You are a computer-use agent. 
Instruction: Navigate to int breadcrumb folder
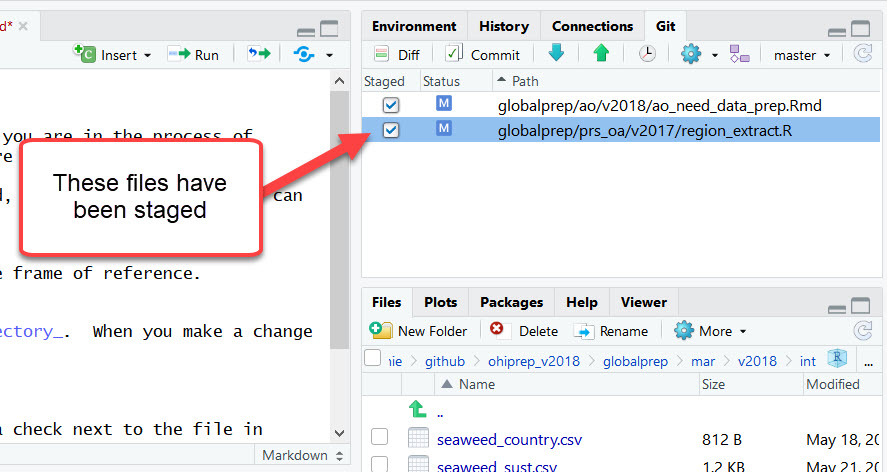point(807,361)
